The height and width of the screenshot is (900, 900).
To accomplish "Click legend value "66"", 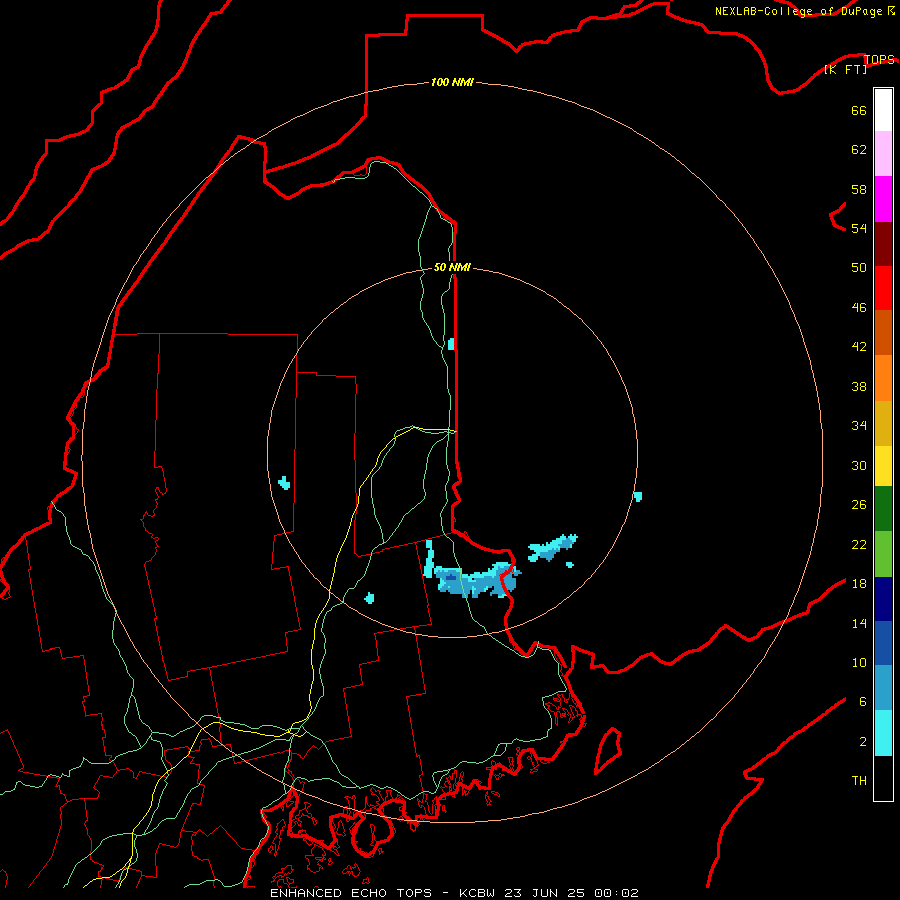I will [859, 110].
